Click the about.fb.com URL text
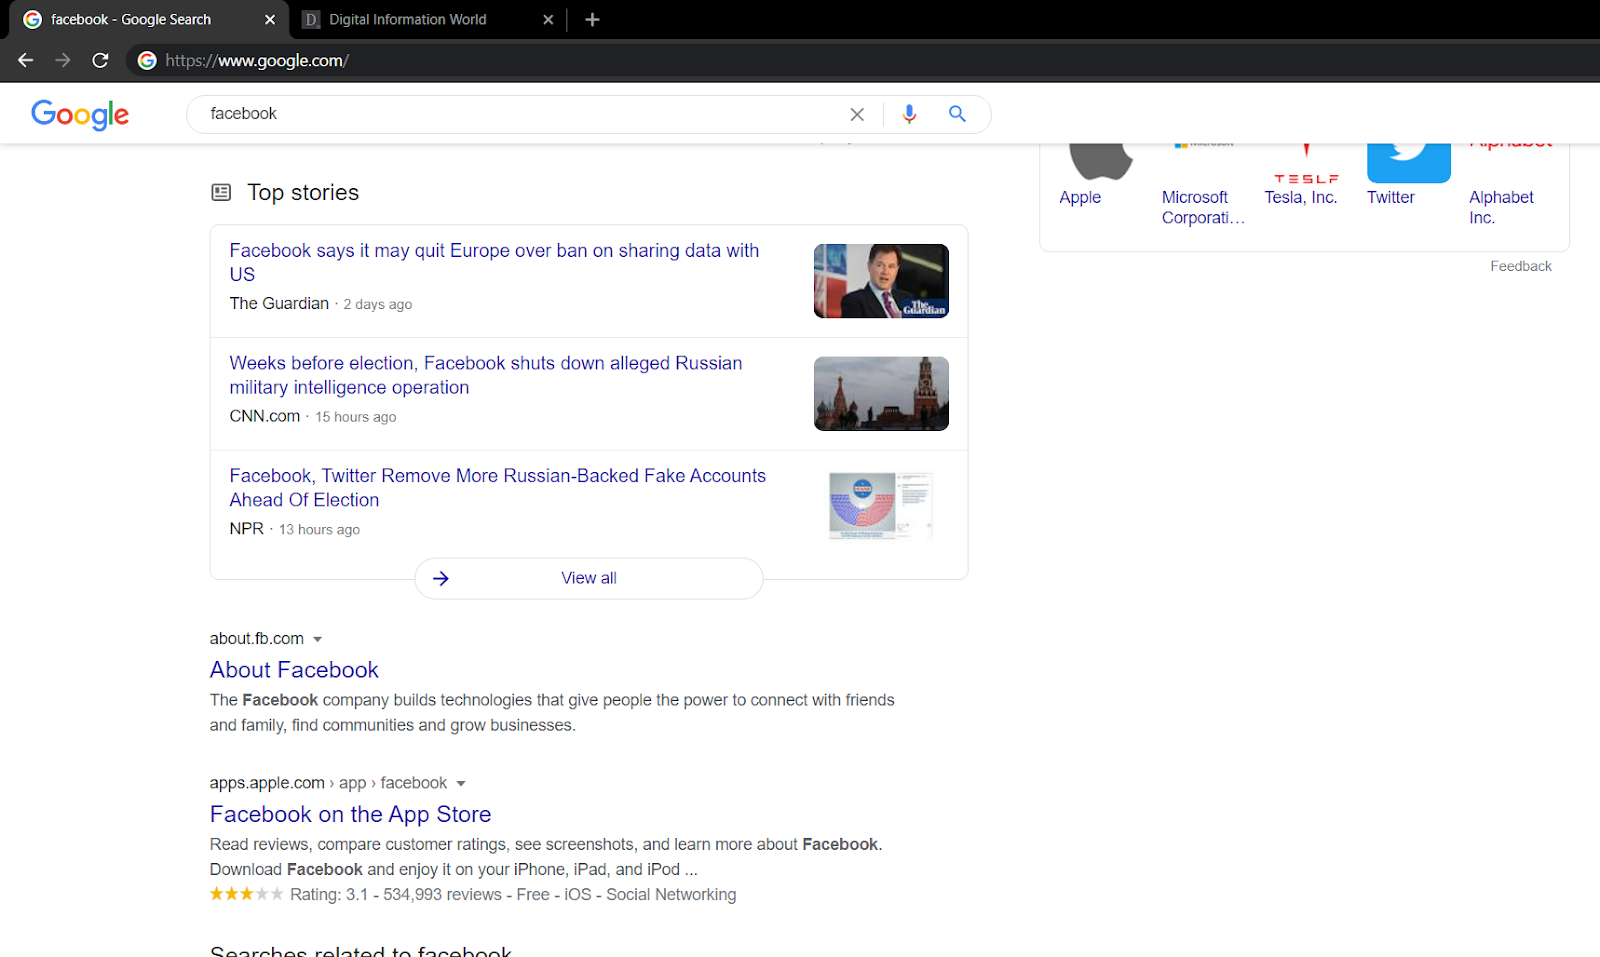 coord(256,639)
